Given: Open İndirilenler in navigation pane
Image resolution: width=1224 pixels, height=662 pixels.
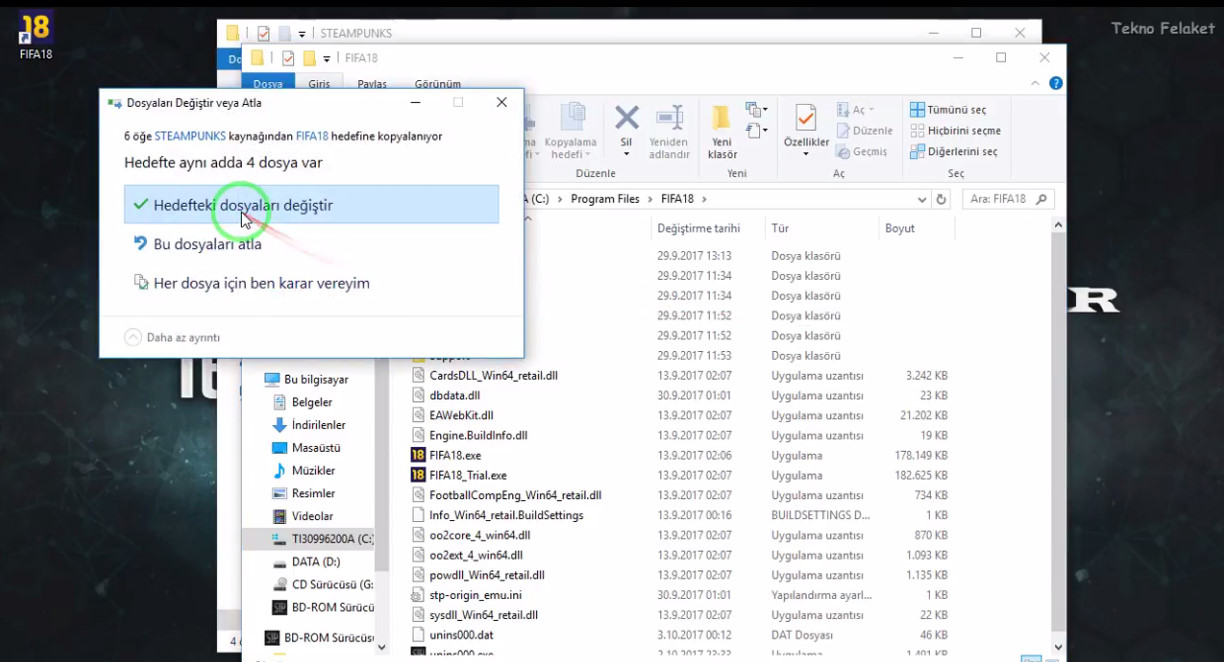Looking at the screenshot, I should click(310, 425).
